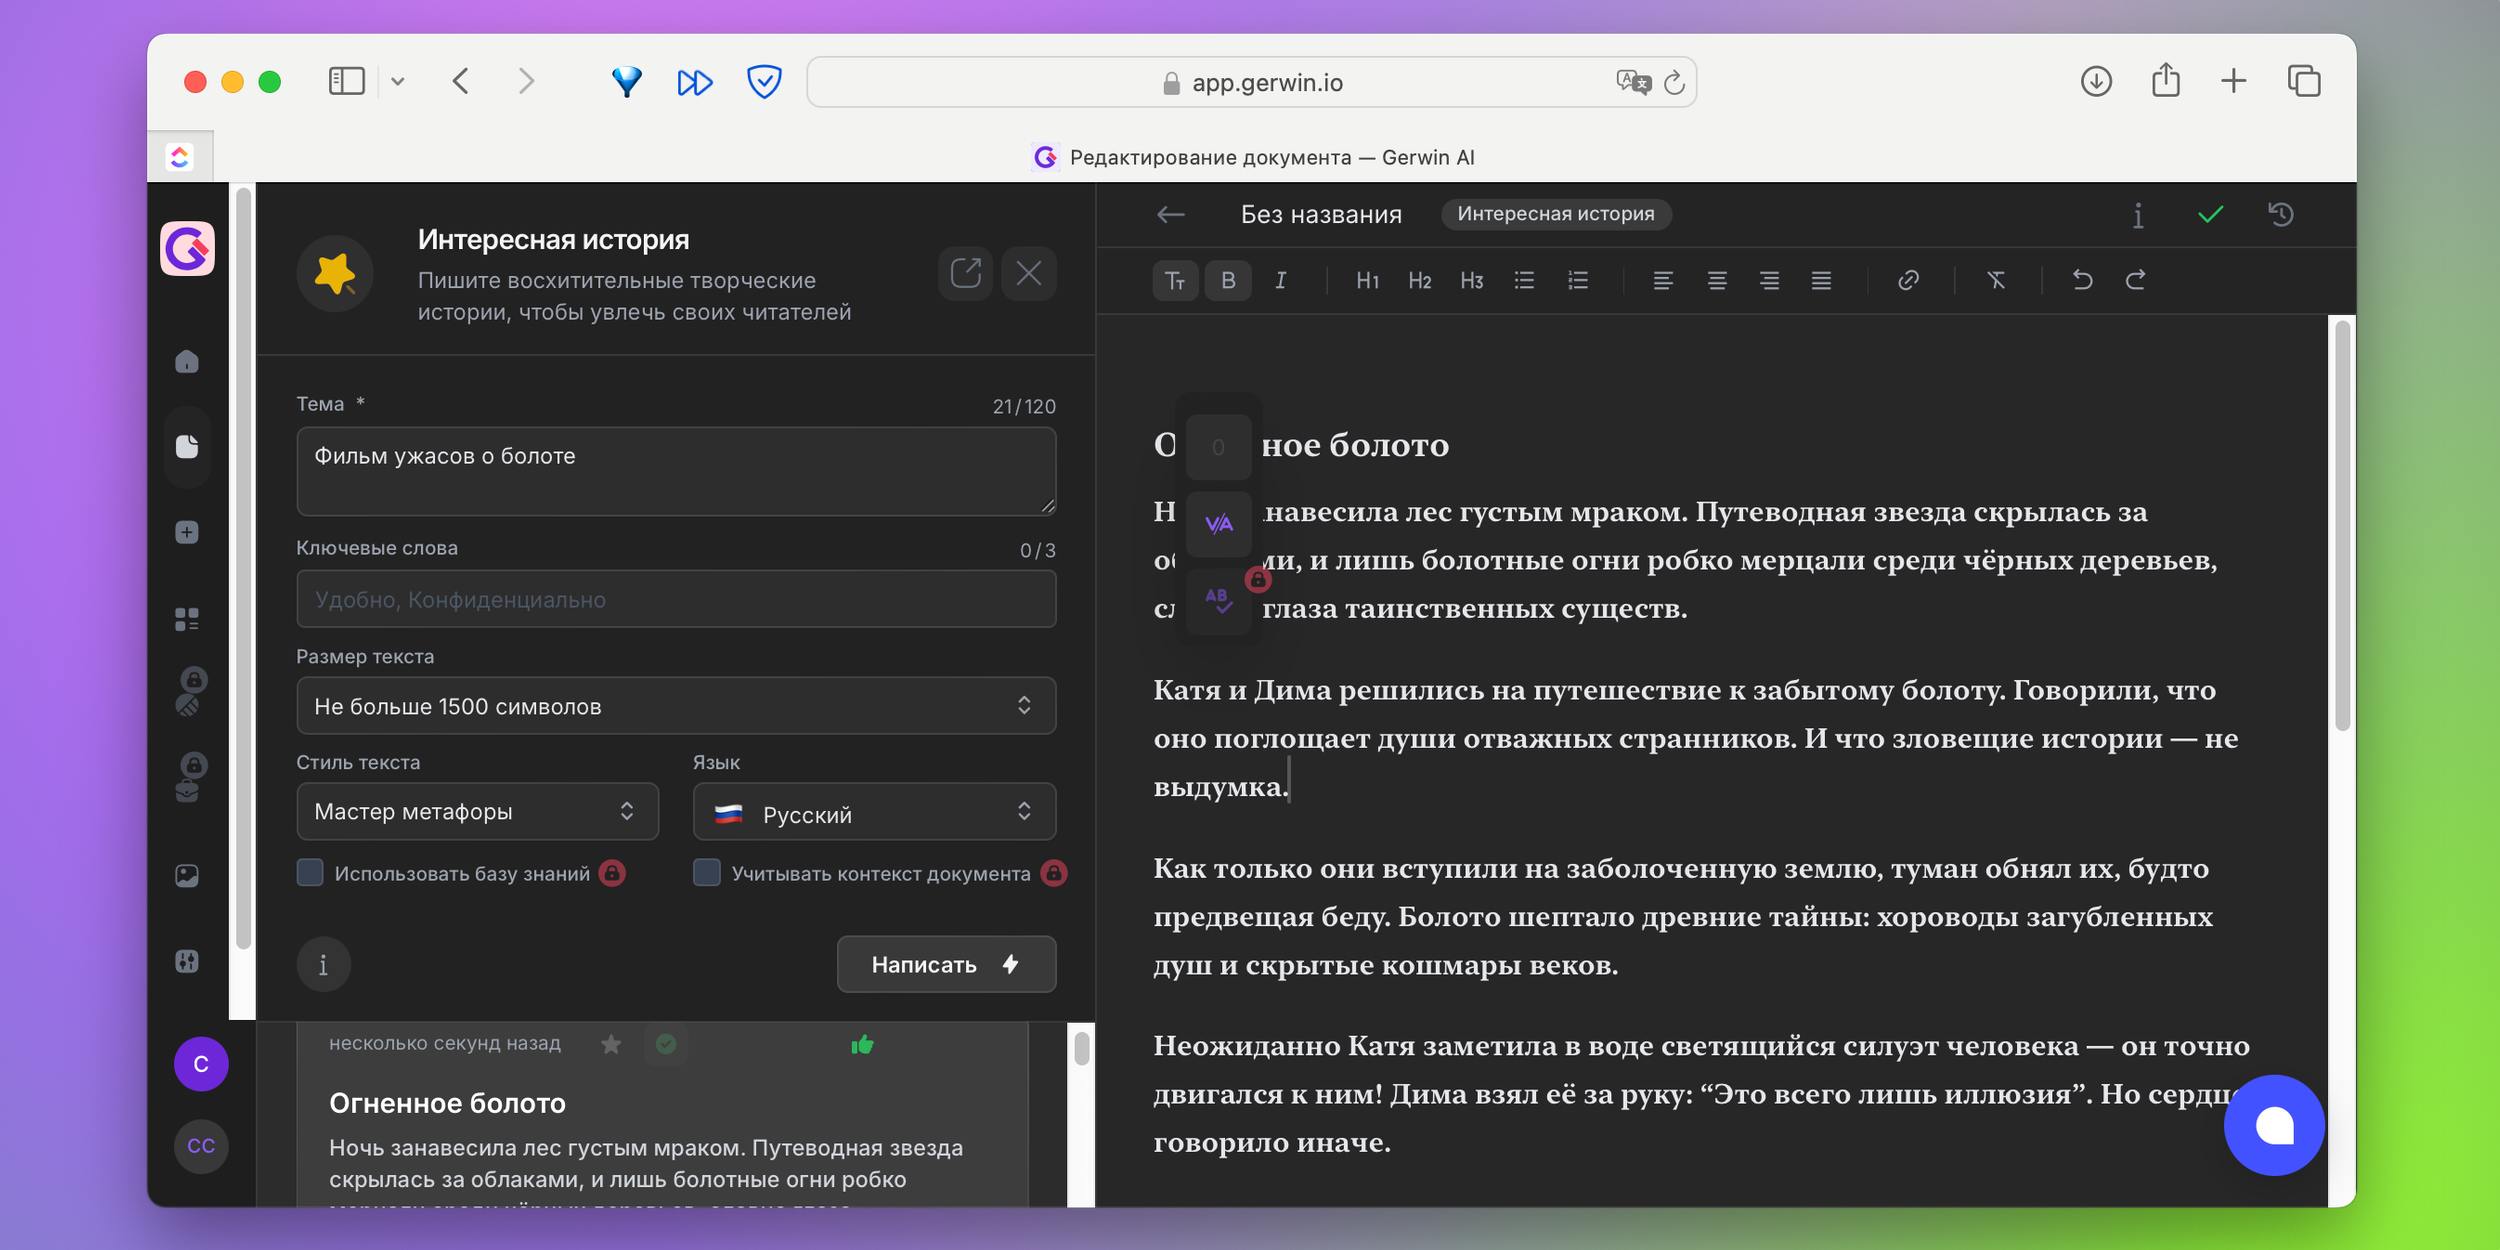This screenshot has width=2500, height=1250.
Task: Like the generated result with thumbs up
Action: pyautogui.click(x=862, y=1045)
